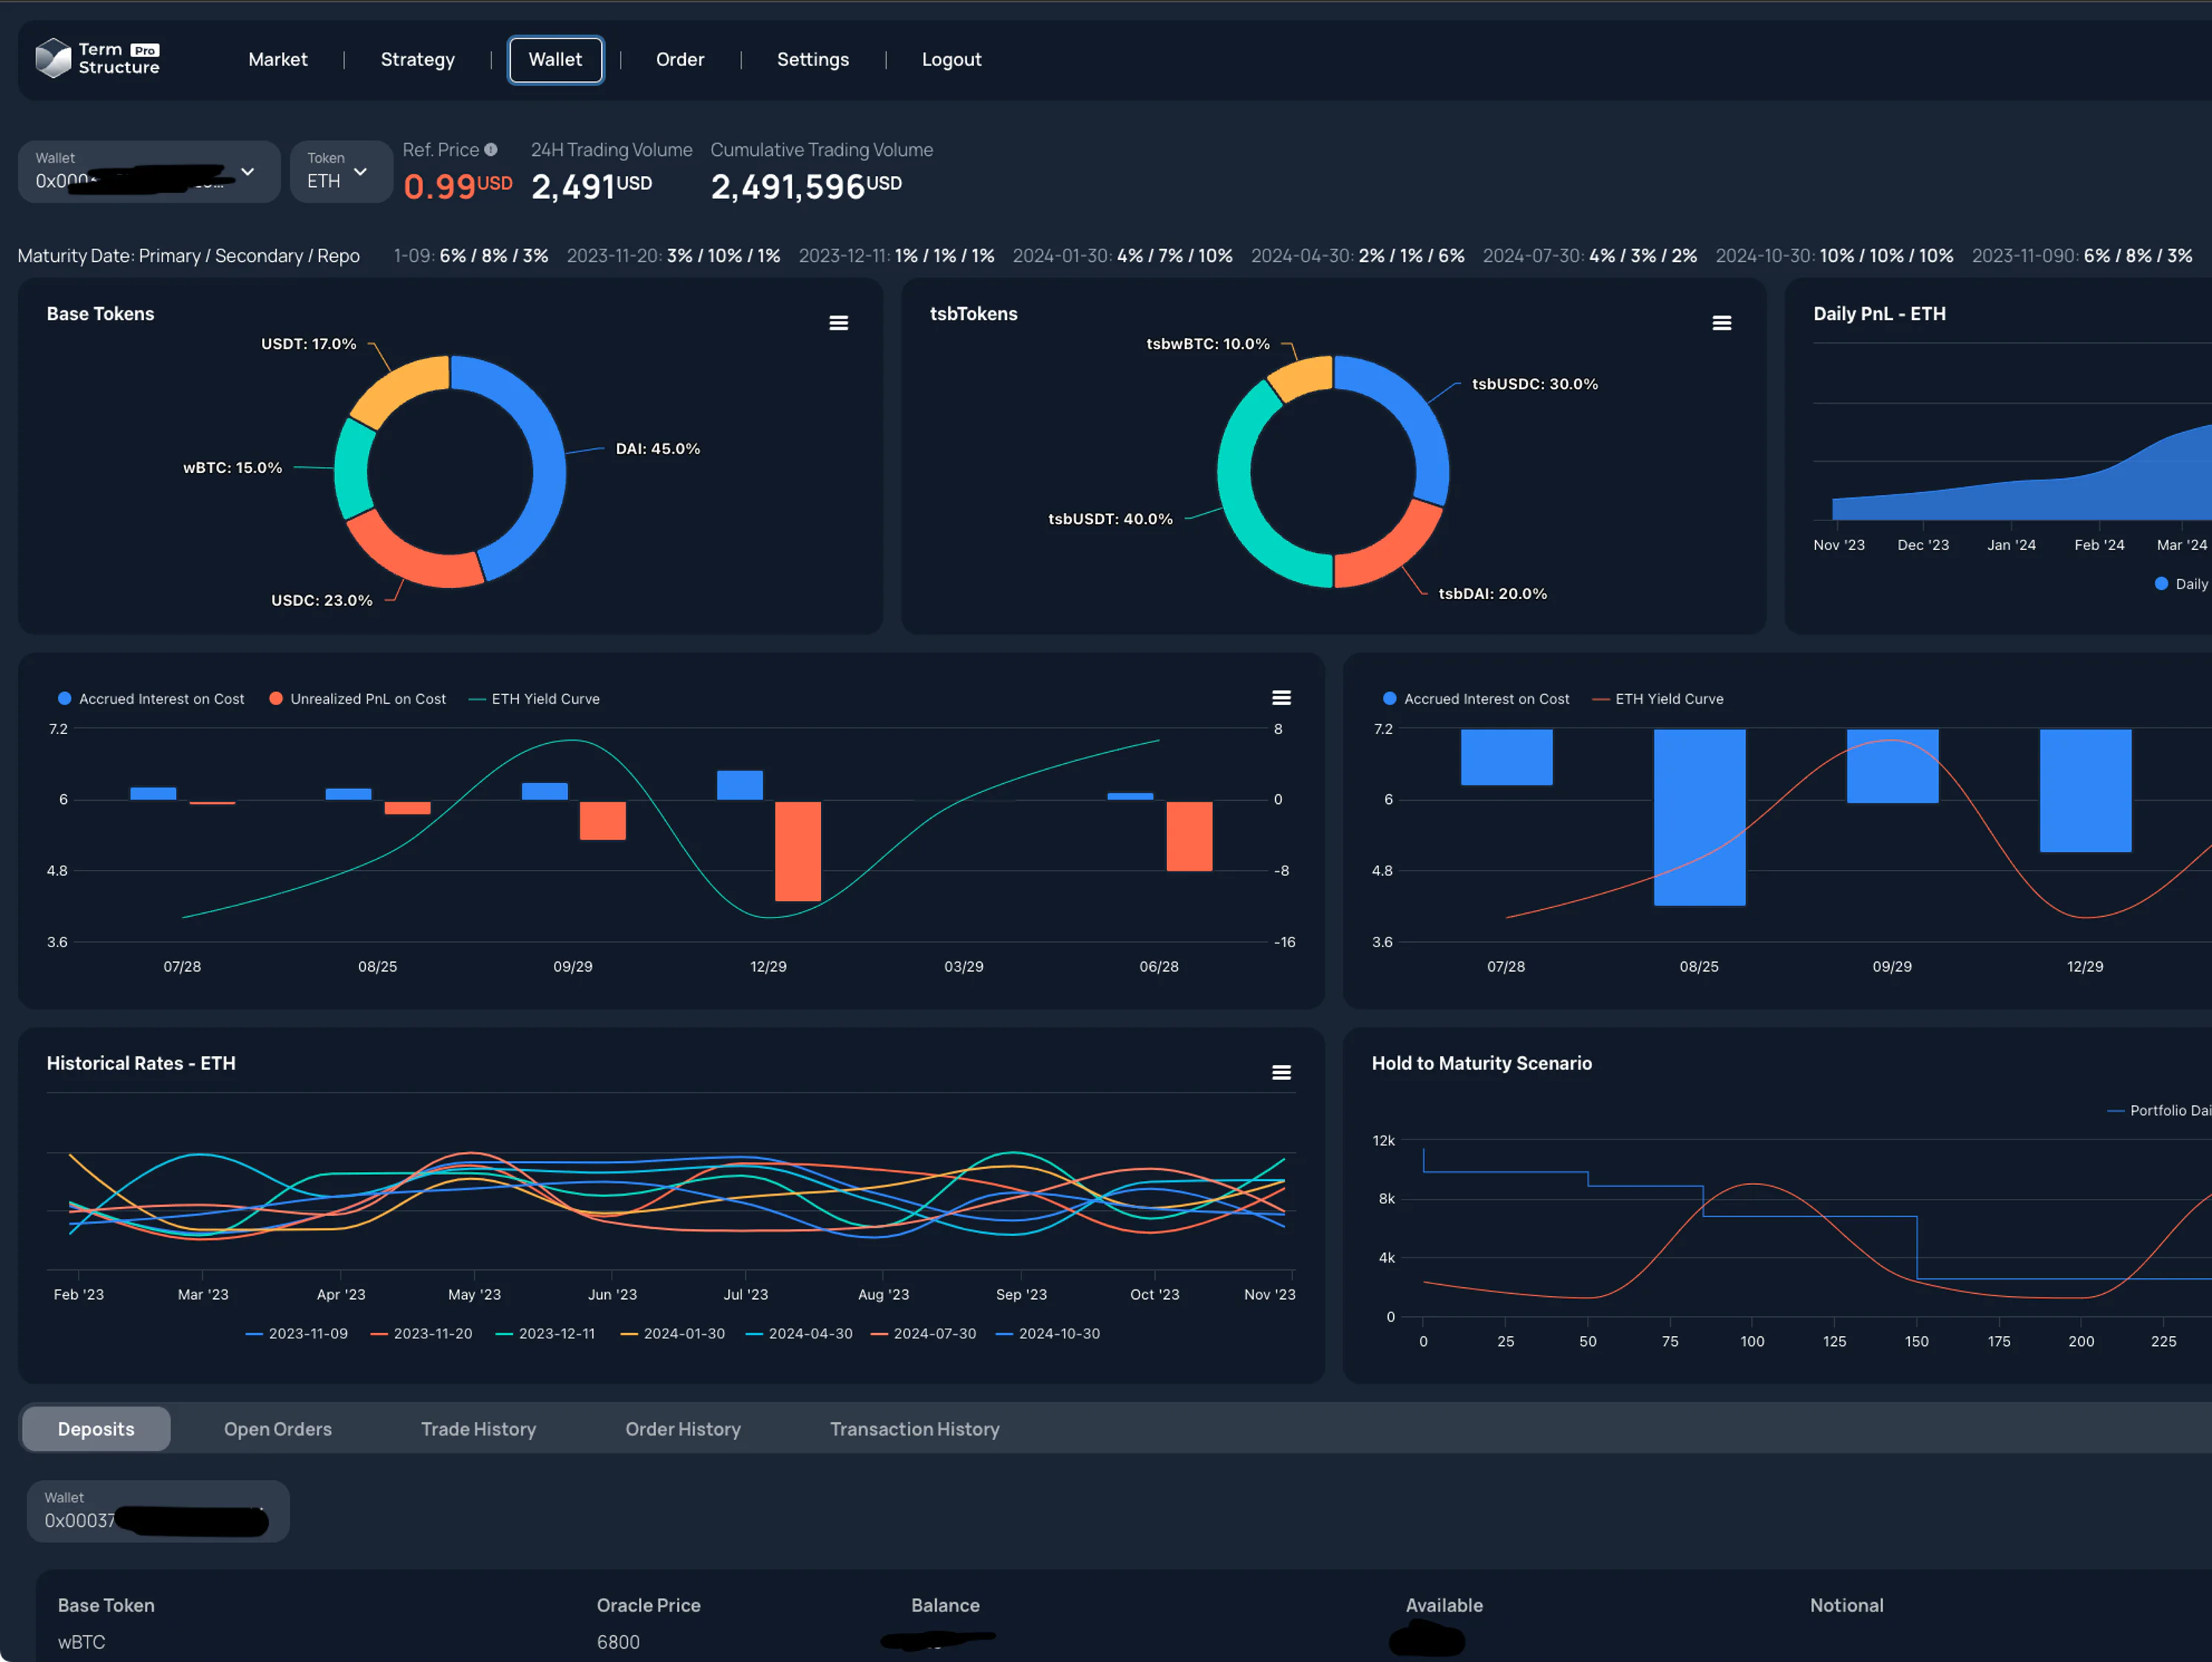Image resolution: width=2212 pixels, height=1662 pixels.
Task: Click the Cumulative Trading Volume 2,491,596 value
Action: pyautogui.click(x=806, y=186)
